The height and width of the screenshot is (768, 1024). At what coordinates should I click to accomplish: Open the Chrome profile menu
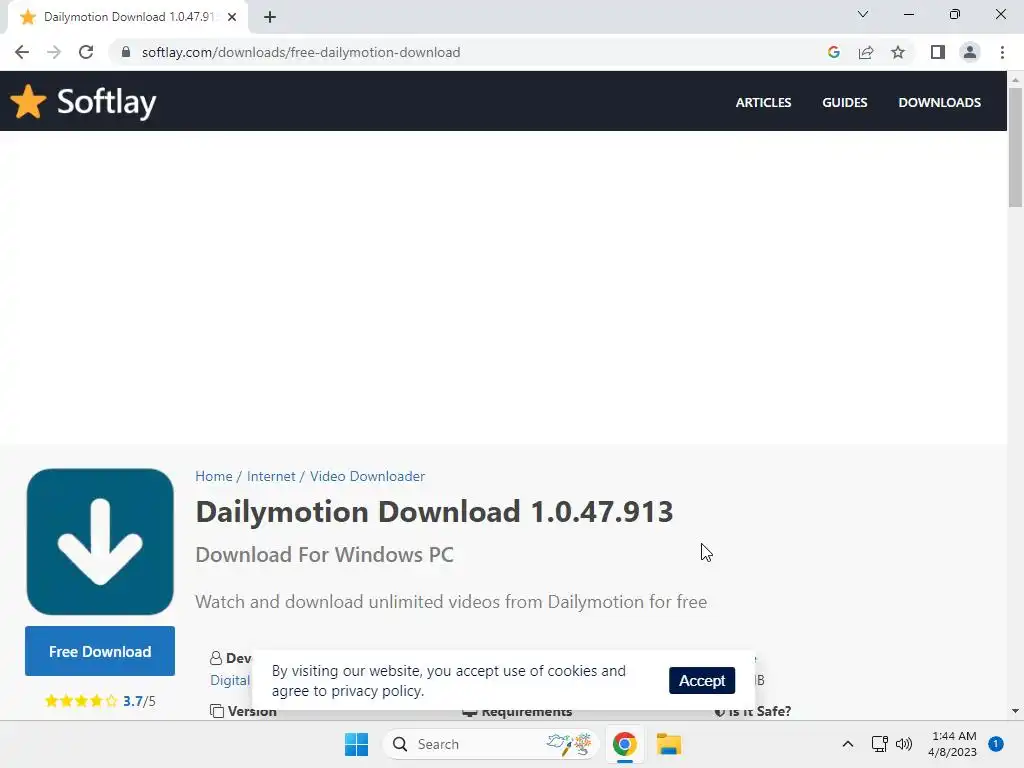click(x=970, y=52)
